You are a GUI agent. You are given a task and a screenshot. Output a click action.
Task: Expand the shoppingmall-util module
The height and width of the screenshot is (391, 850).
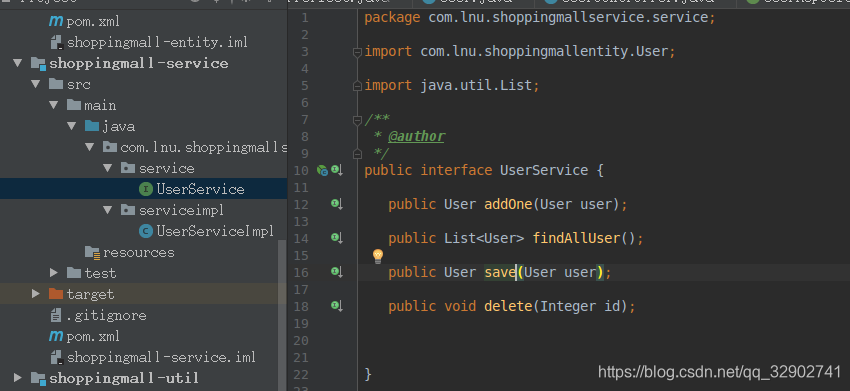18,378
